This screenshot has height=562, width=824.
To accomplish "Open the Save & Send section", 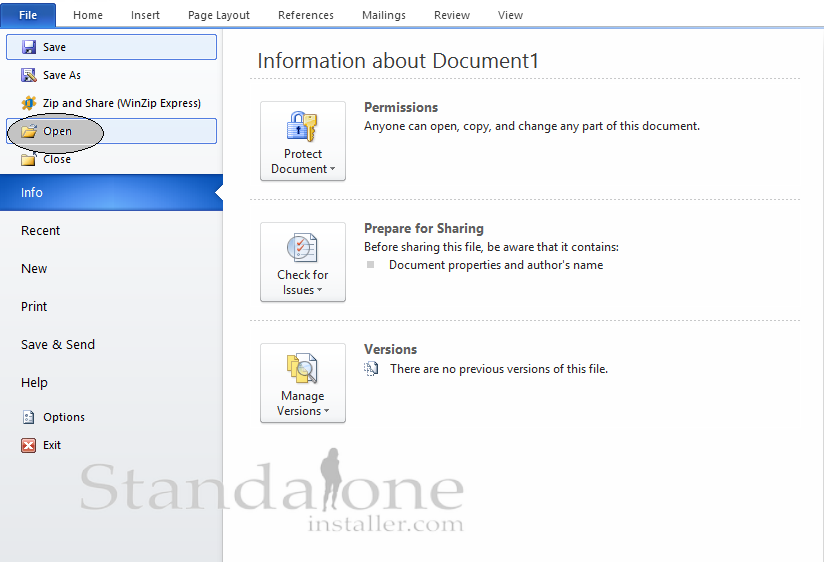I will pos(111,344).
